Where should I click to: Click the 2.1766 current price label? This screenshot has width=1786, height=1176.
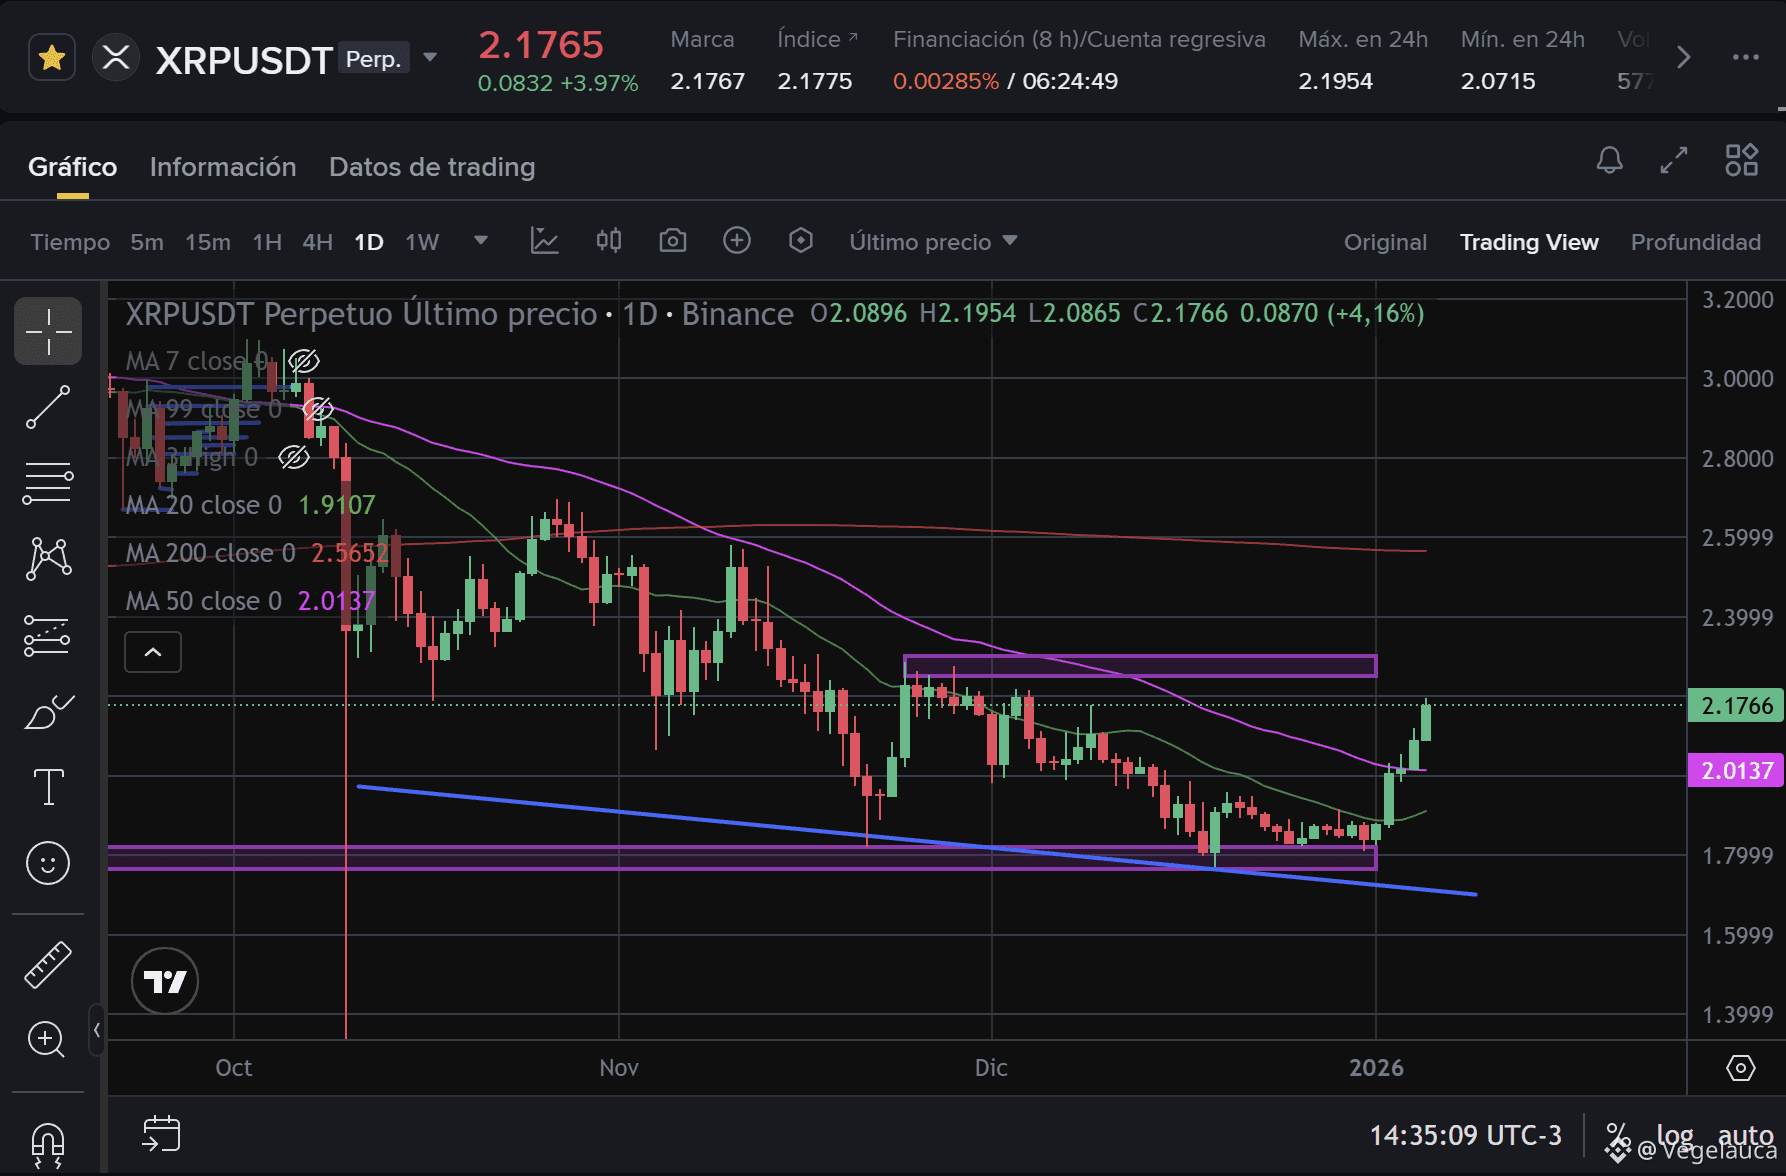[x=1736, y=706]
